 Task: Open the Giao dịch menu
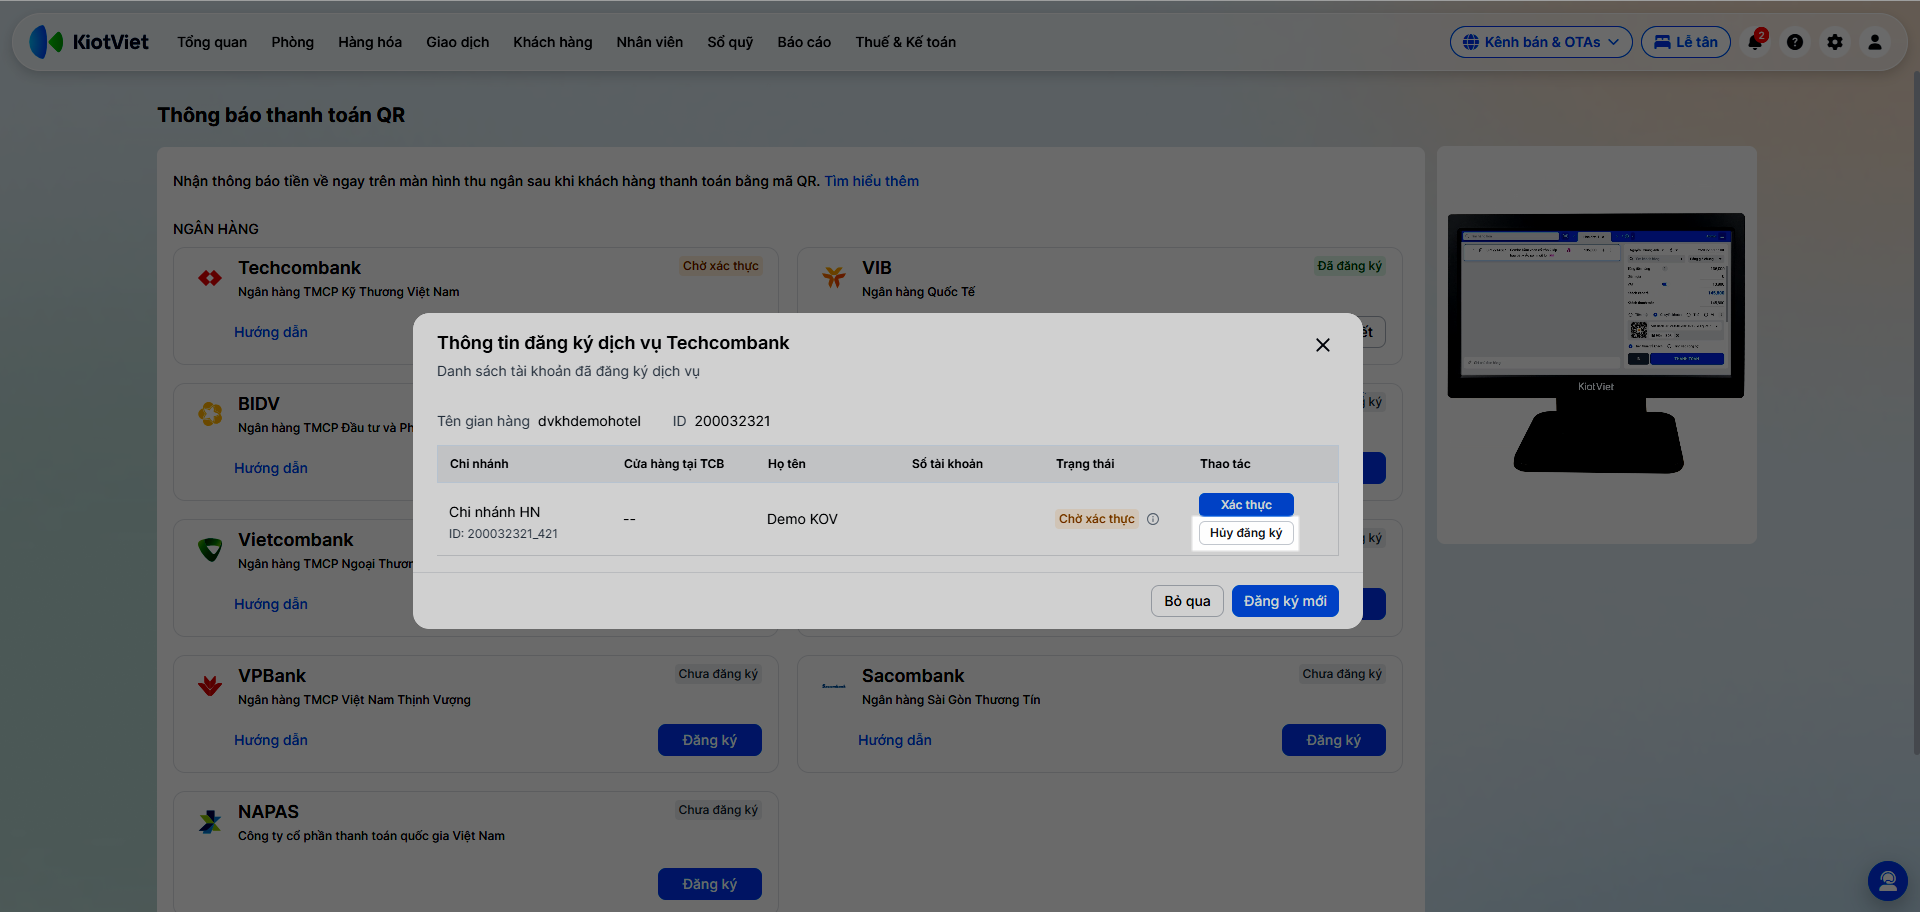tap(458, 42)
